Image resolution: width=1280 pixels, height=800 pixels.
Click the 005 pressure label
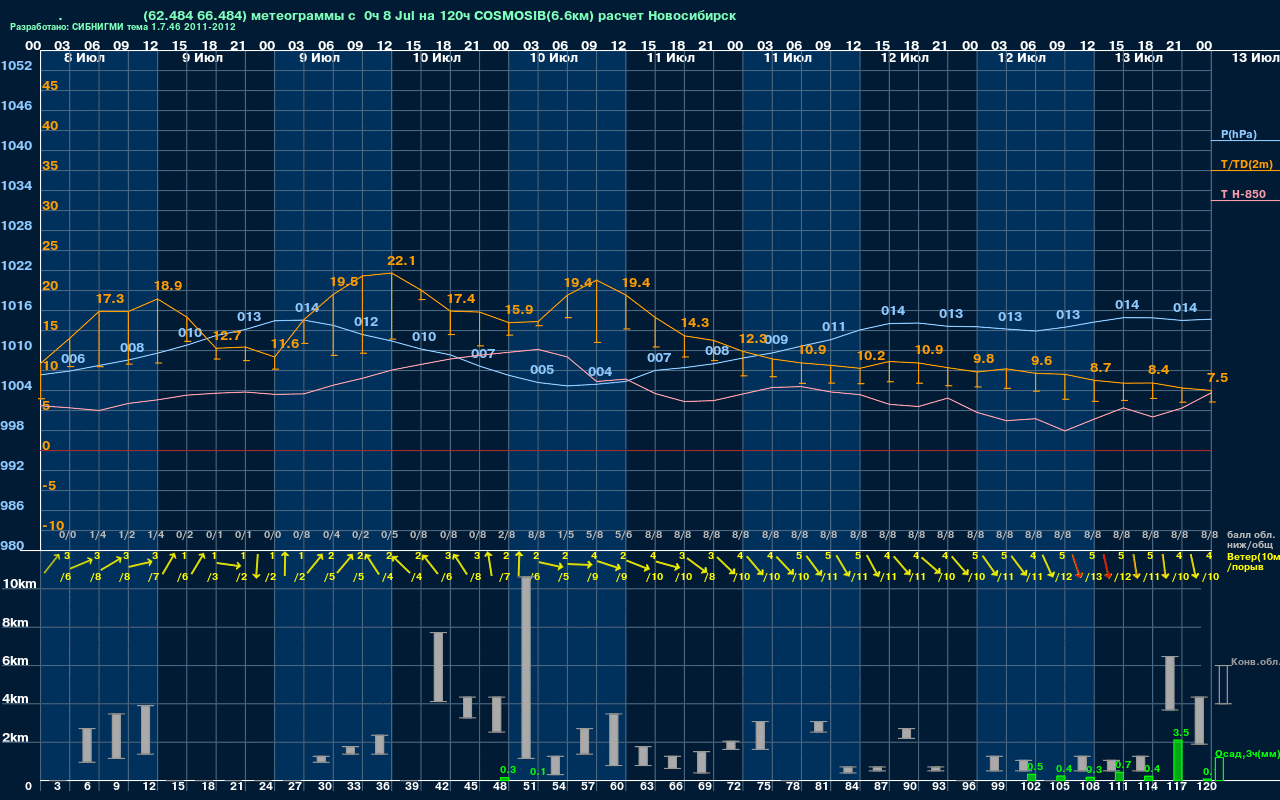(x=542, y=370)
